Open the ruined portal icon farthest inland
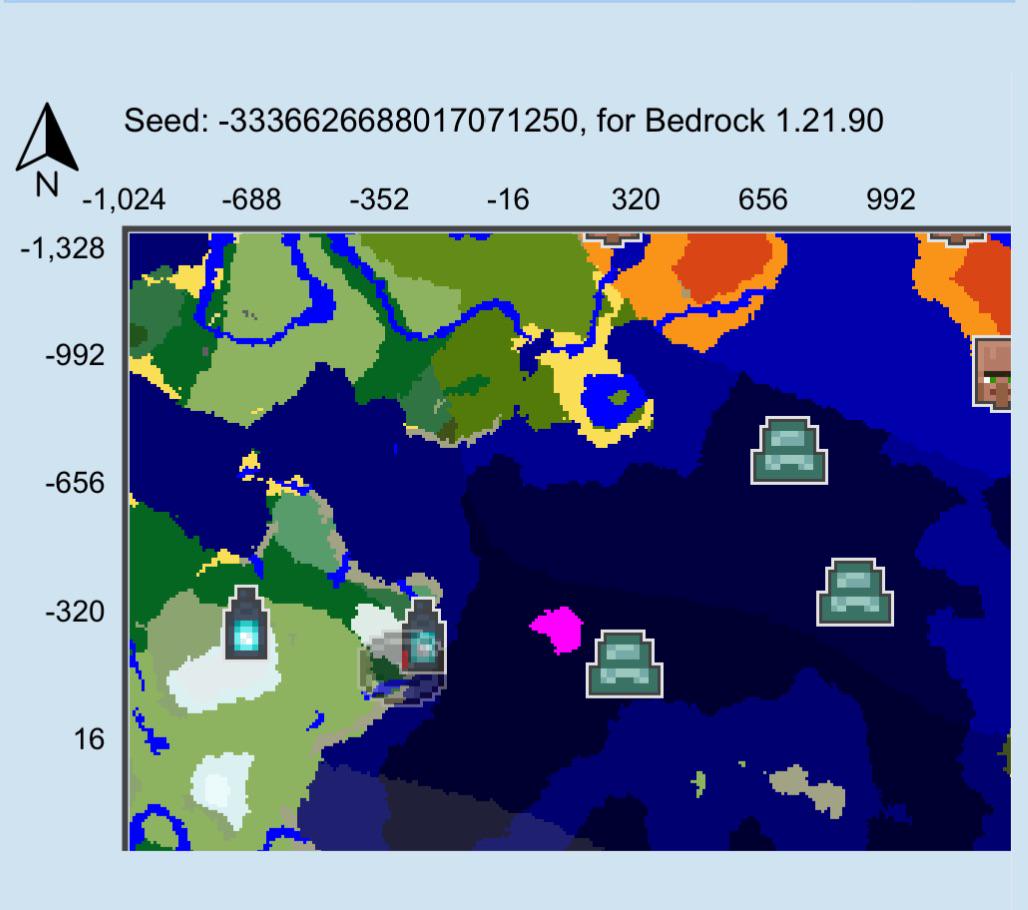This screenshot has height=910, width=1028. (x=246, y=623)
